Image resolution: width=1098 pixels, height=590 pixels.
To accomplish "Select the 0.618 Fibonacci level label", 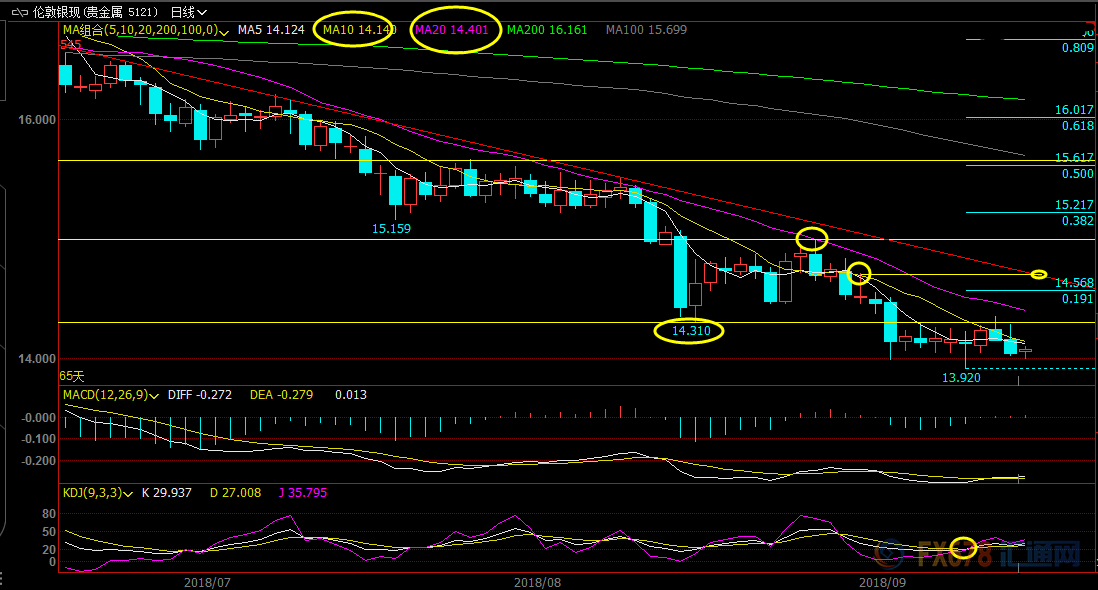I will [x=1077, y=126].
